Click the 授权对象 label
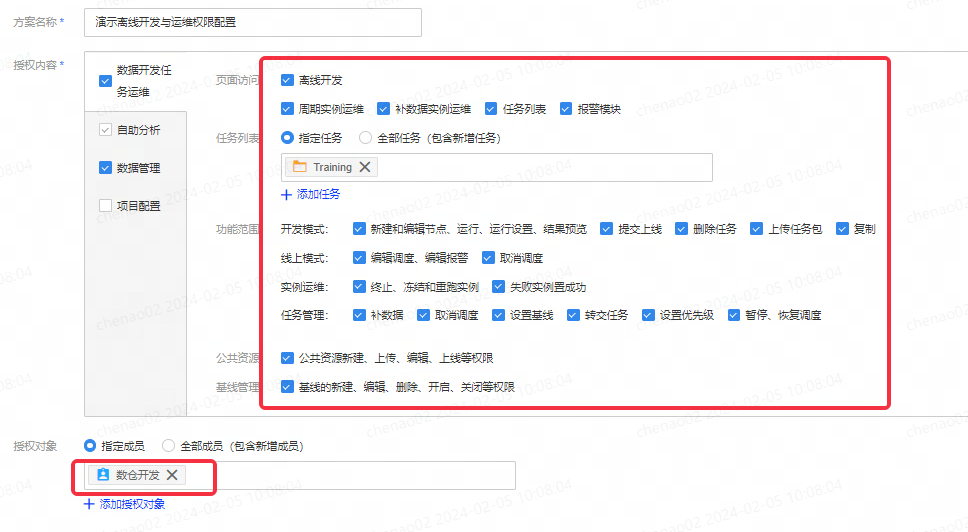This screenshot has width=968, height=532. (35, 446)
